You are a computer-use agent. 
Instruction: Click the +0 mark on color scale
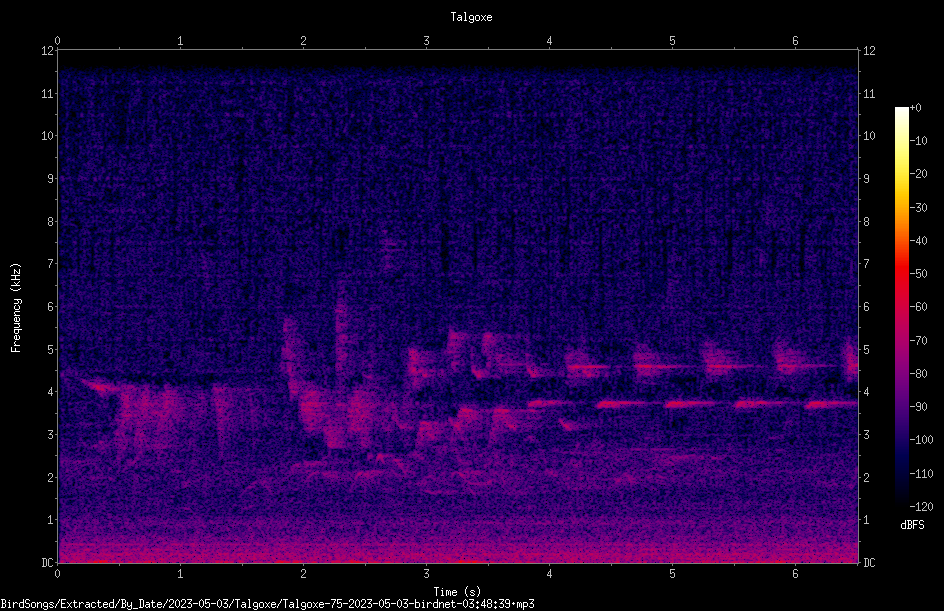pos(916,108)
